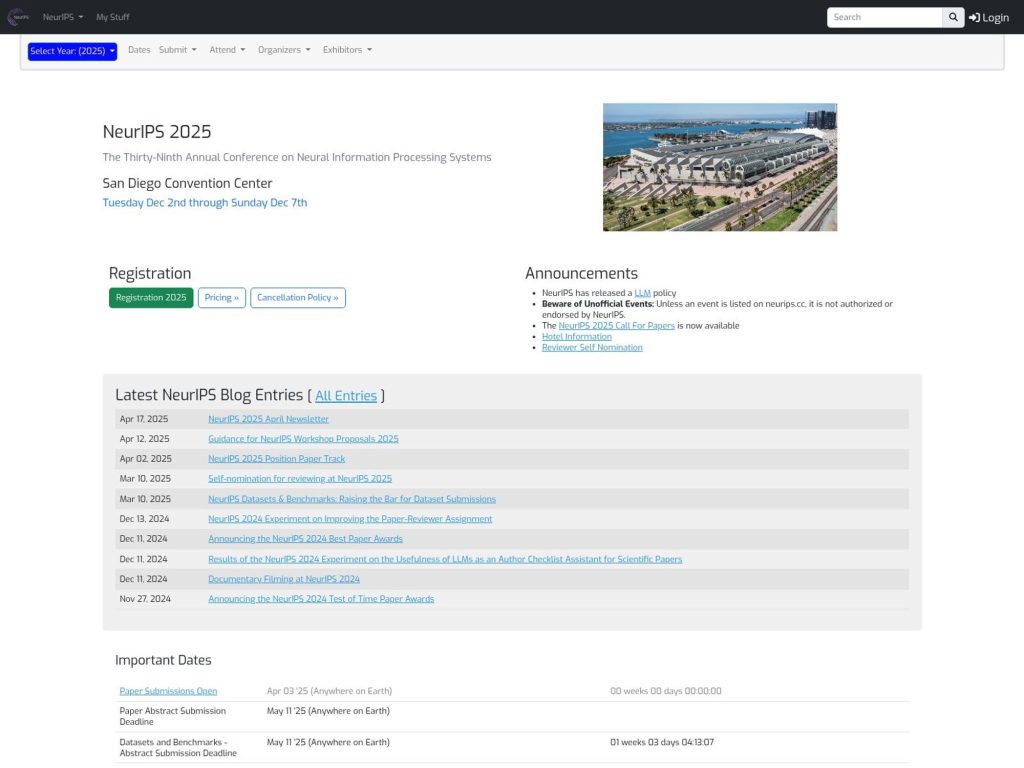Click the Registration 2025 button
The height and width of the screenshot is (768, 1024).
[150, 297]
